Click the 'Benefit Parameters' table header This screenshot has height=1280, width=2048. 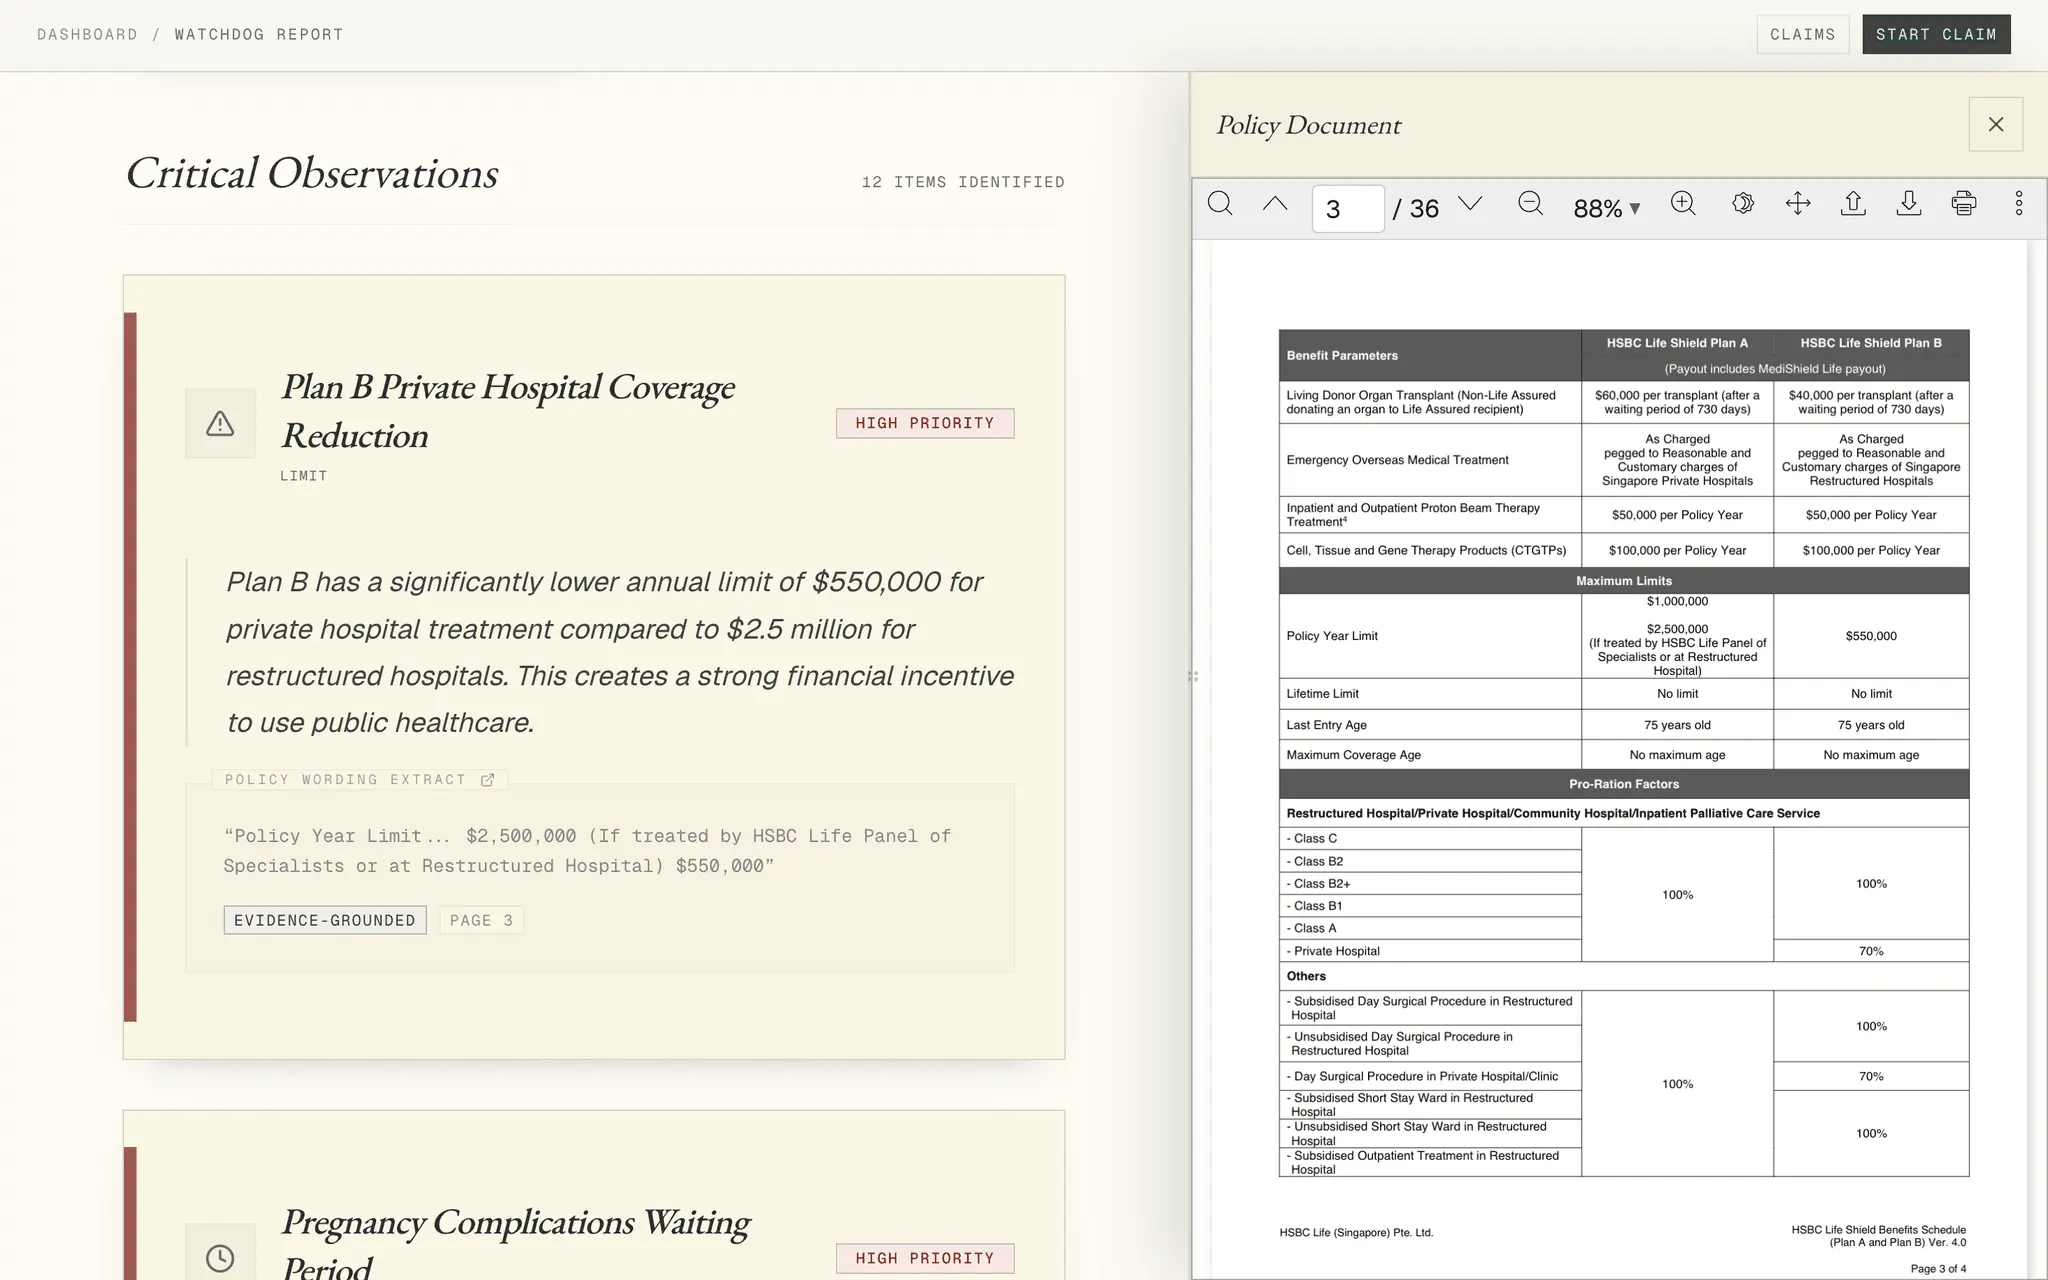click(1342, 355)
